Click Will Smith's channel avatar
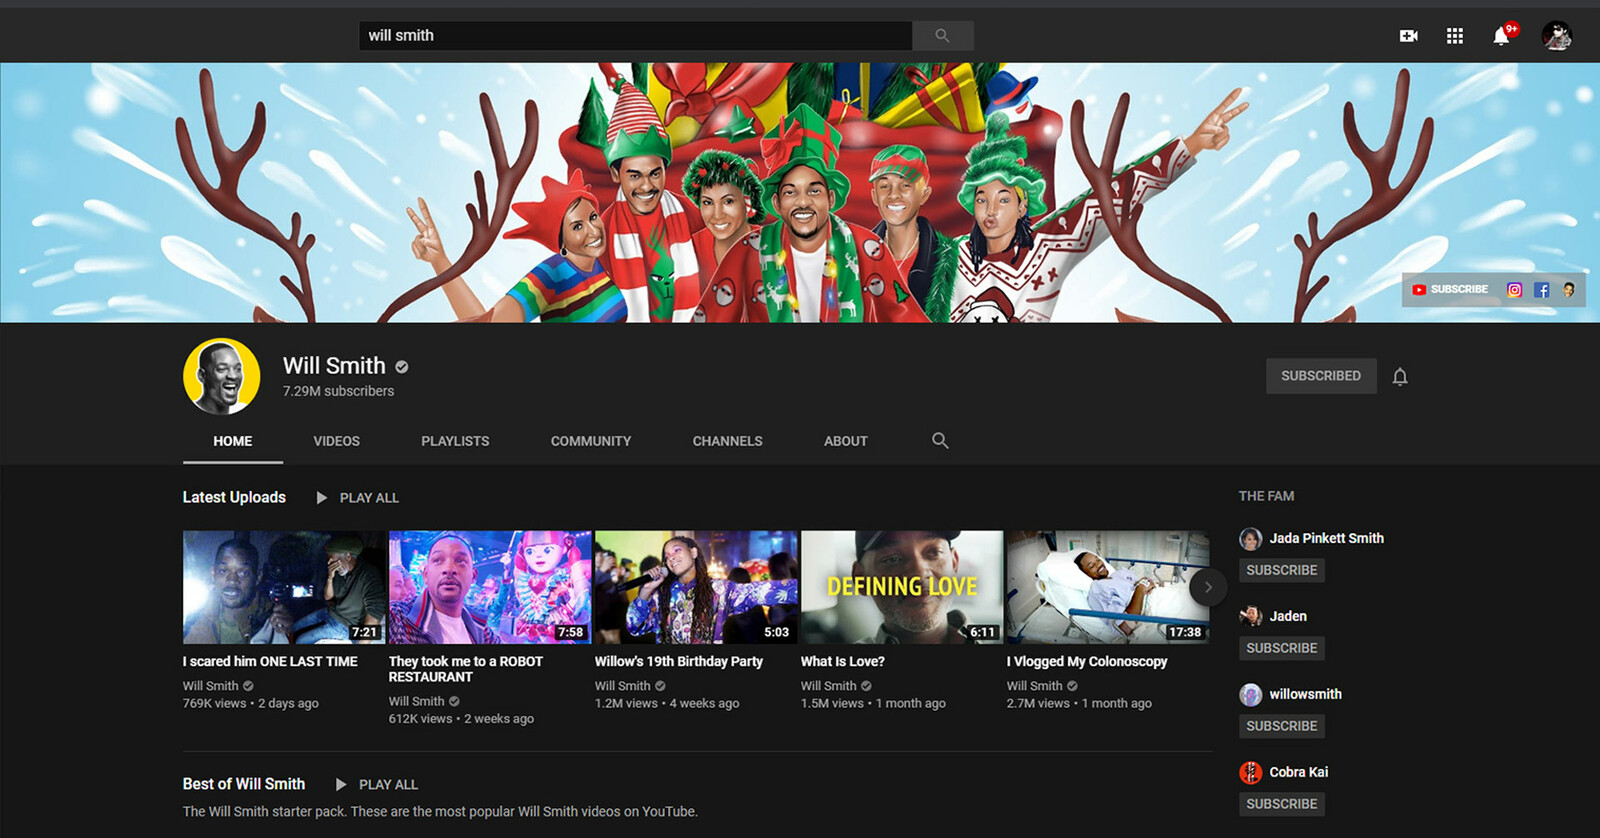The width and height of the screenshot is (1600, 838). (x=222, y=376)
